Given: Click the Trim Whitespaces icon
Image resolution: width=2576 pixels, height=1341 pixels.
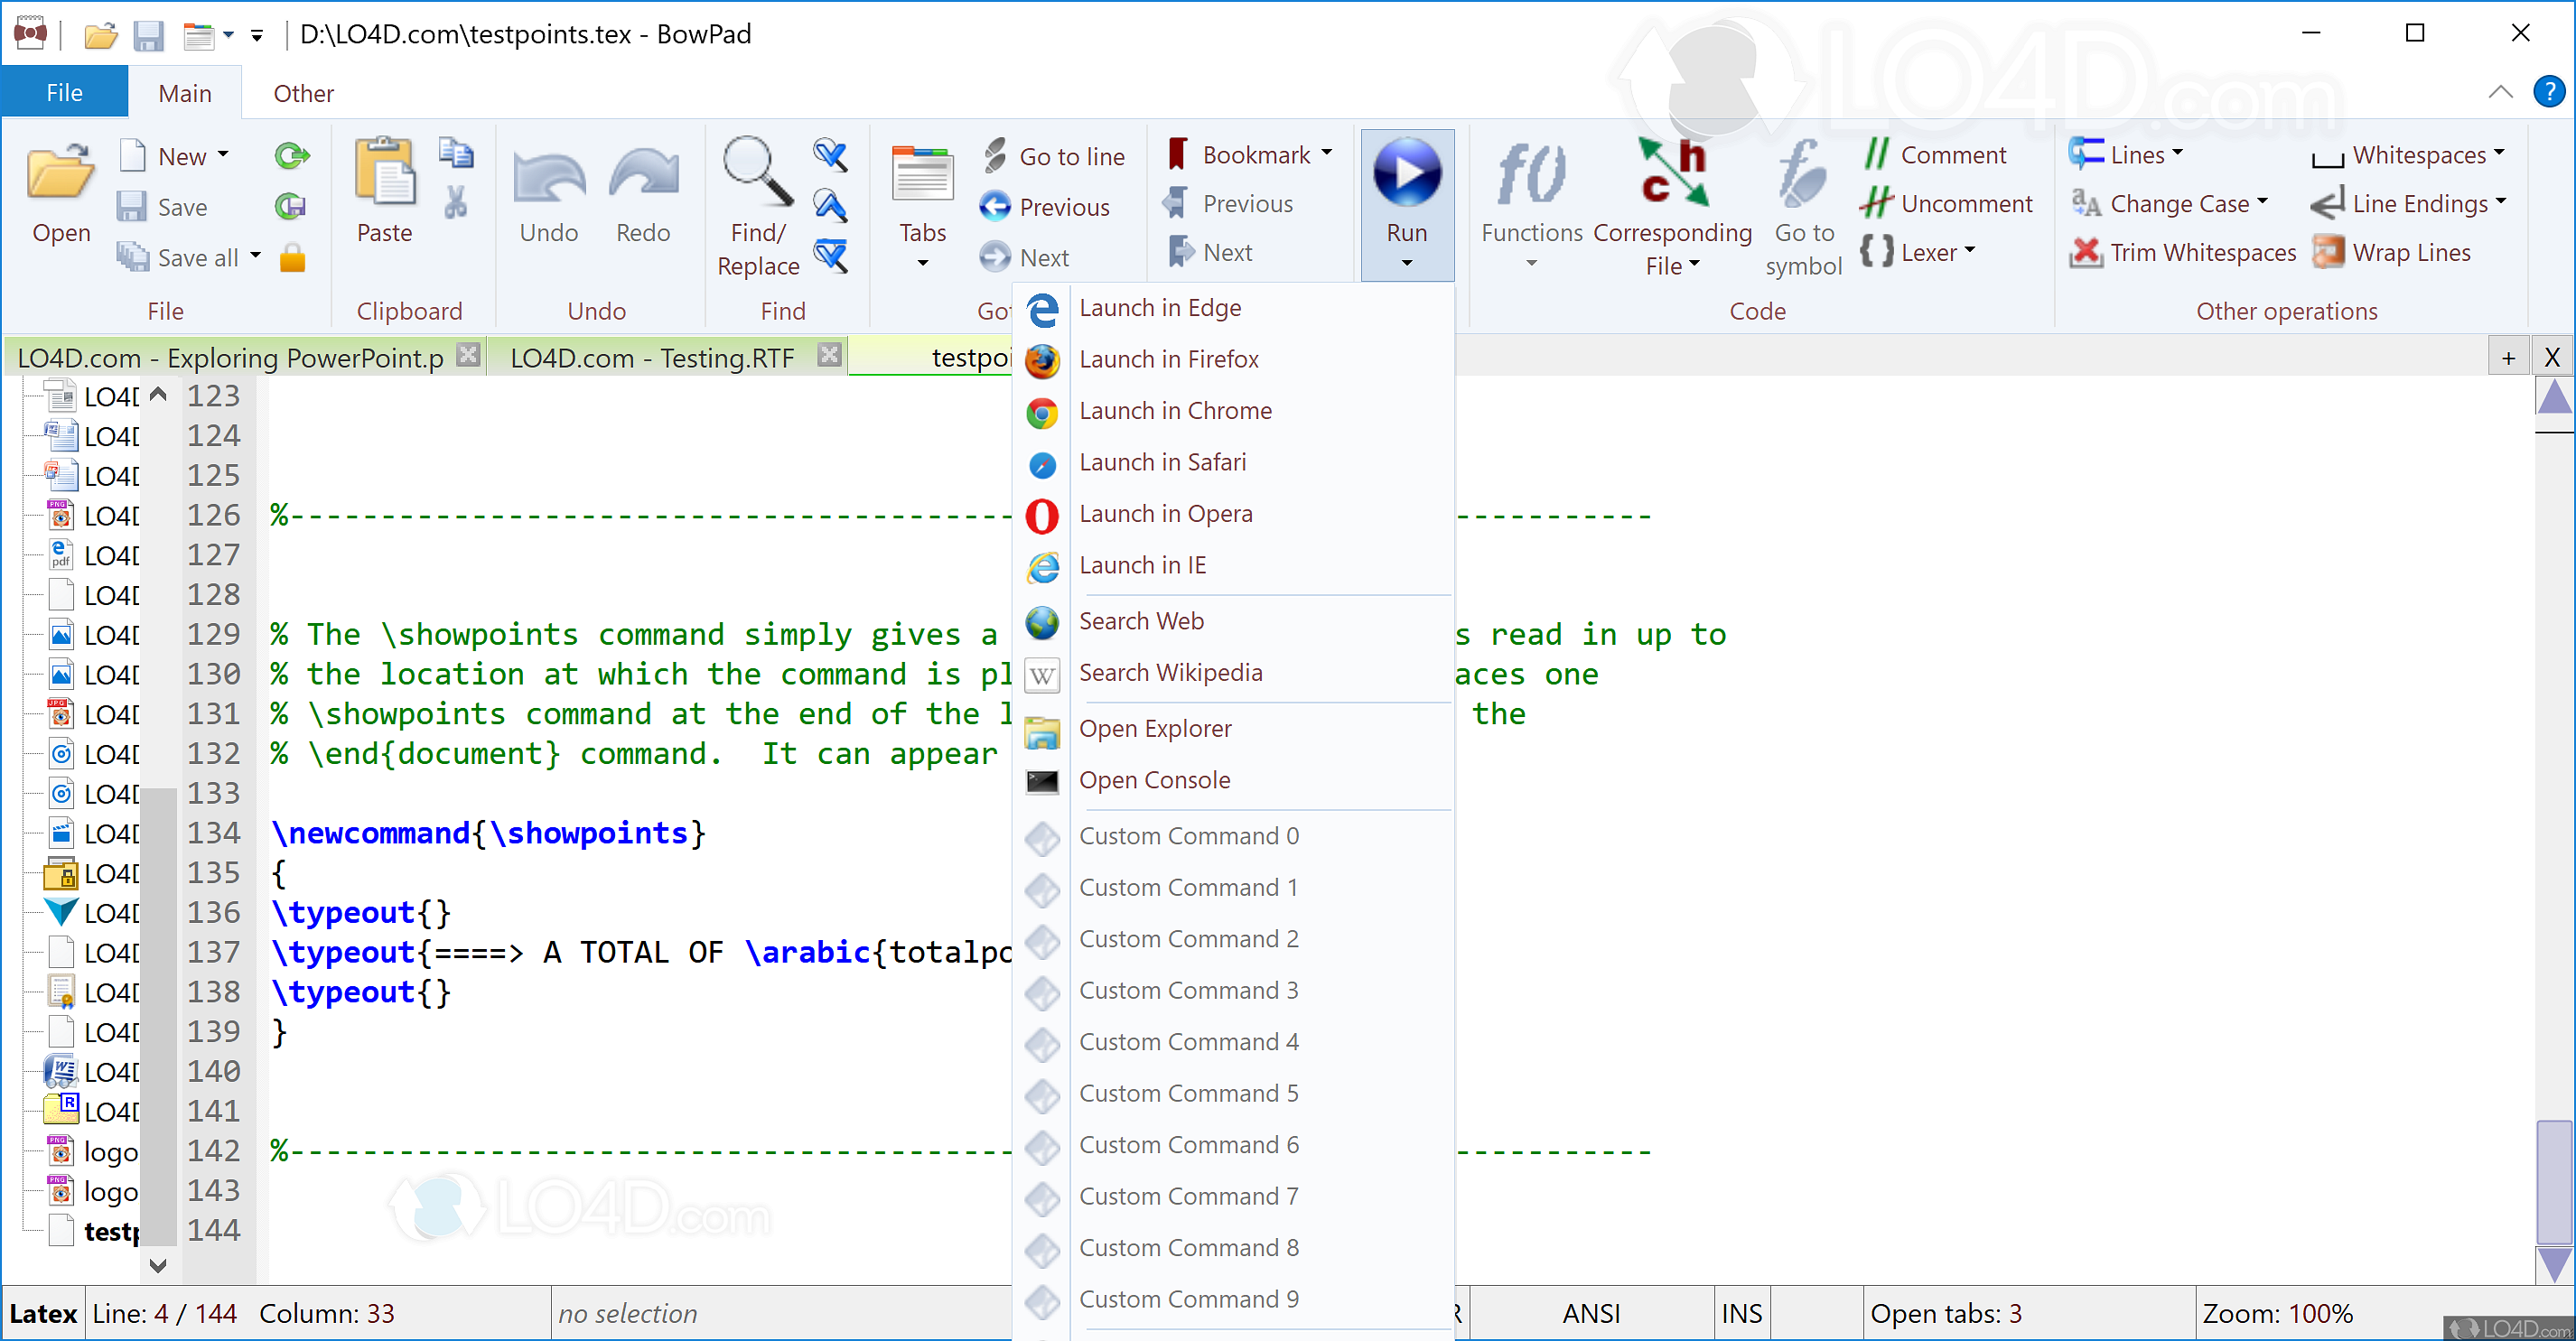Looking at the screenshot, I should click(x=2086, y=252).
